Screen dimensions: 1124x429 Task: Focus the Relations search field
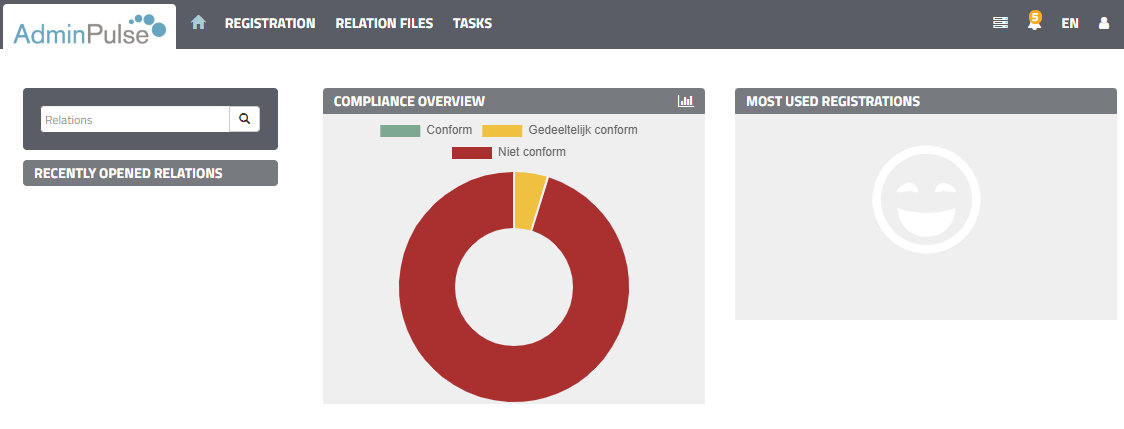tap(135, 119)
